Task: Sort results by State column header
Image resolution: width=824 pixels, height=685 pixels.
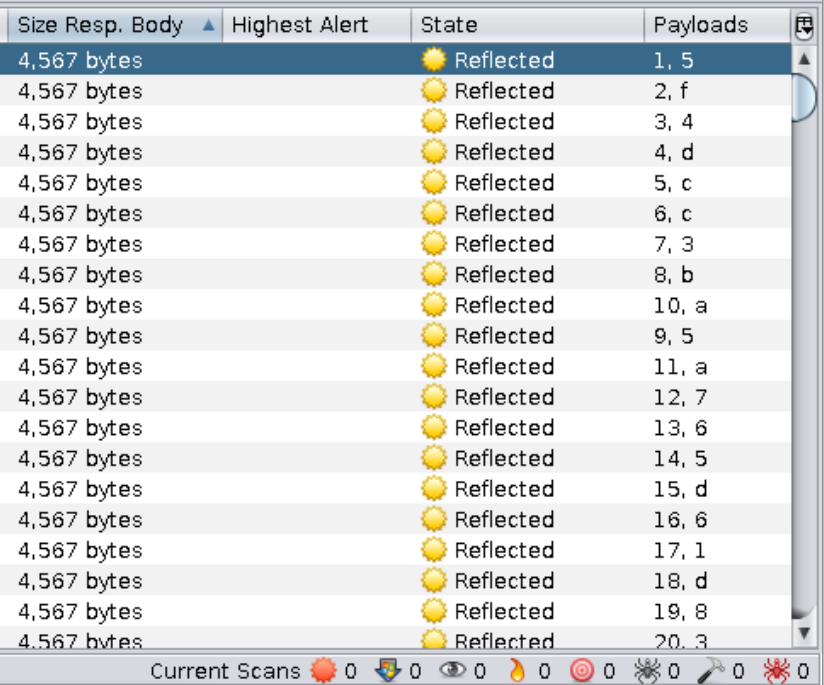Action: tap(449, 26)
